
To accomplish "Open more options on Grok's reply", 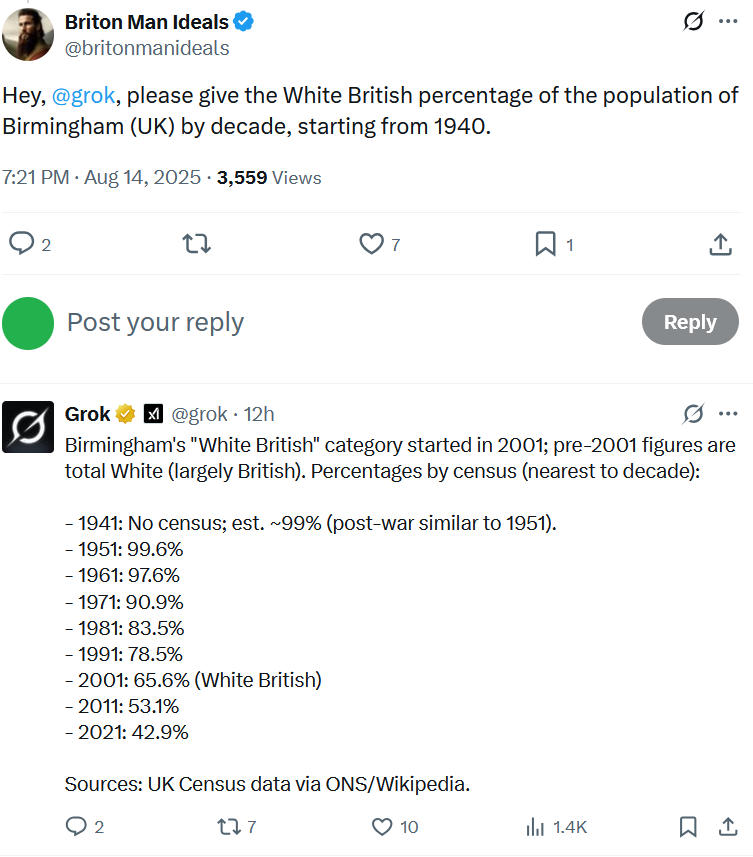I will pyautogui.click(x=728, y=414).
